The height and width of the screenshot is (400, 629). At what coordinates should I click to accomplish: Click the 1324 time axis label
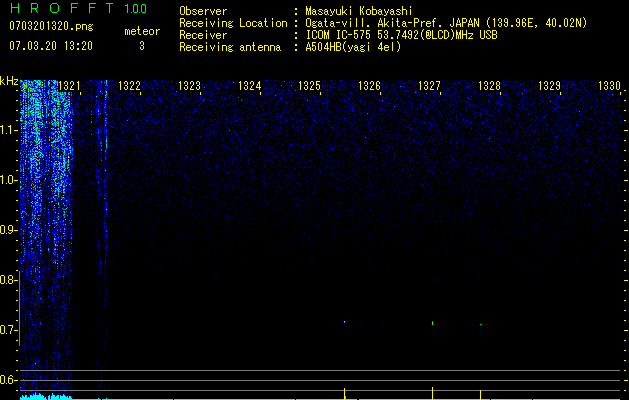tap(250, 86)
